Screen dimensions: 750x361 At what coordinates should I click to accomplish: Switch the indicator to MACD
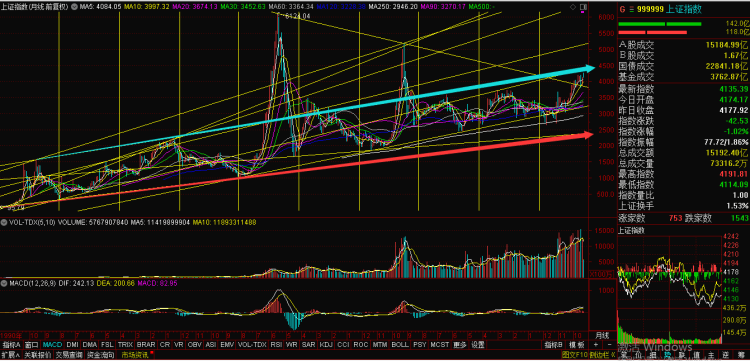click(x=52, y=345)
